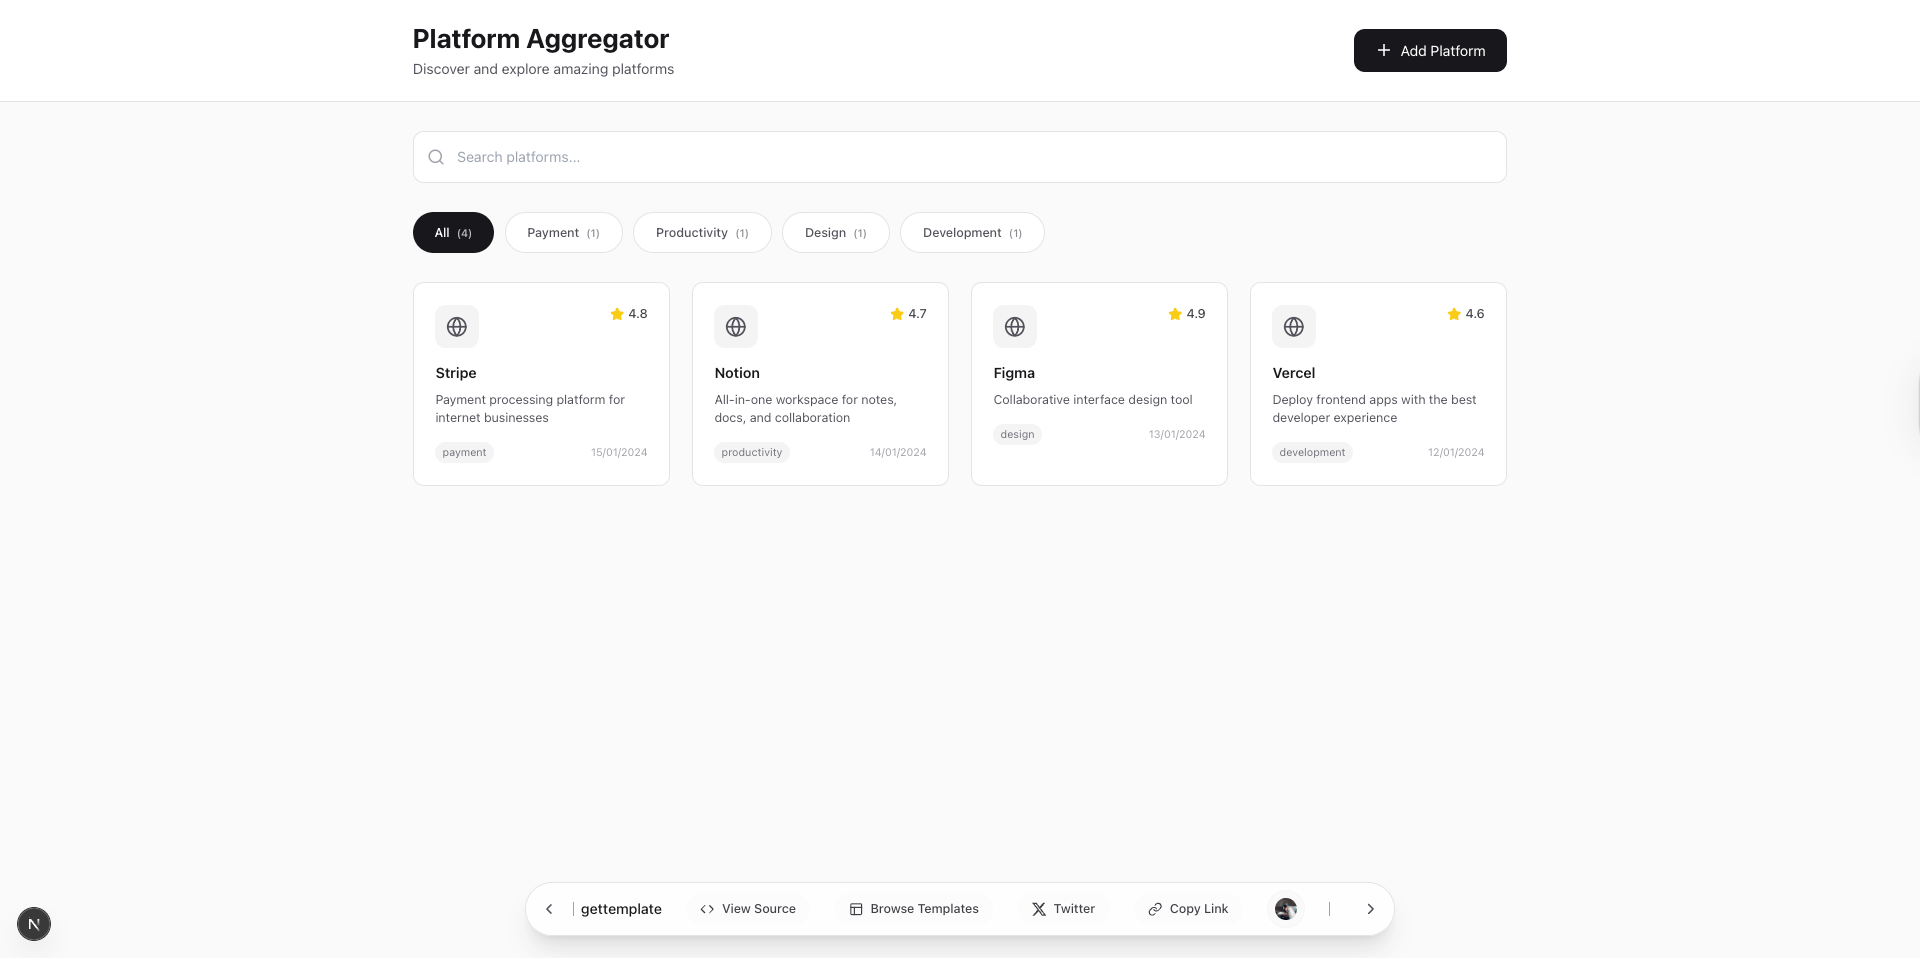Open the Stripe platform title
The width and height of the screenshot is (1920, 958).
click(456, 373)
